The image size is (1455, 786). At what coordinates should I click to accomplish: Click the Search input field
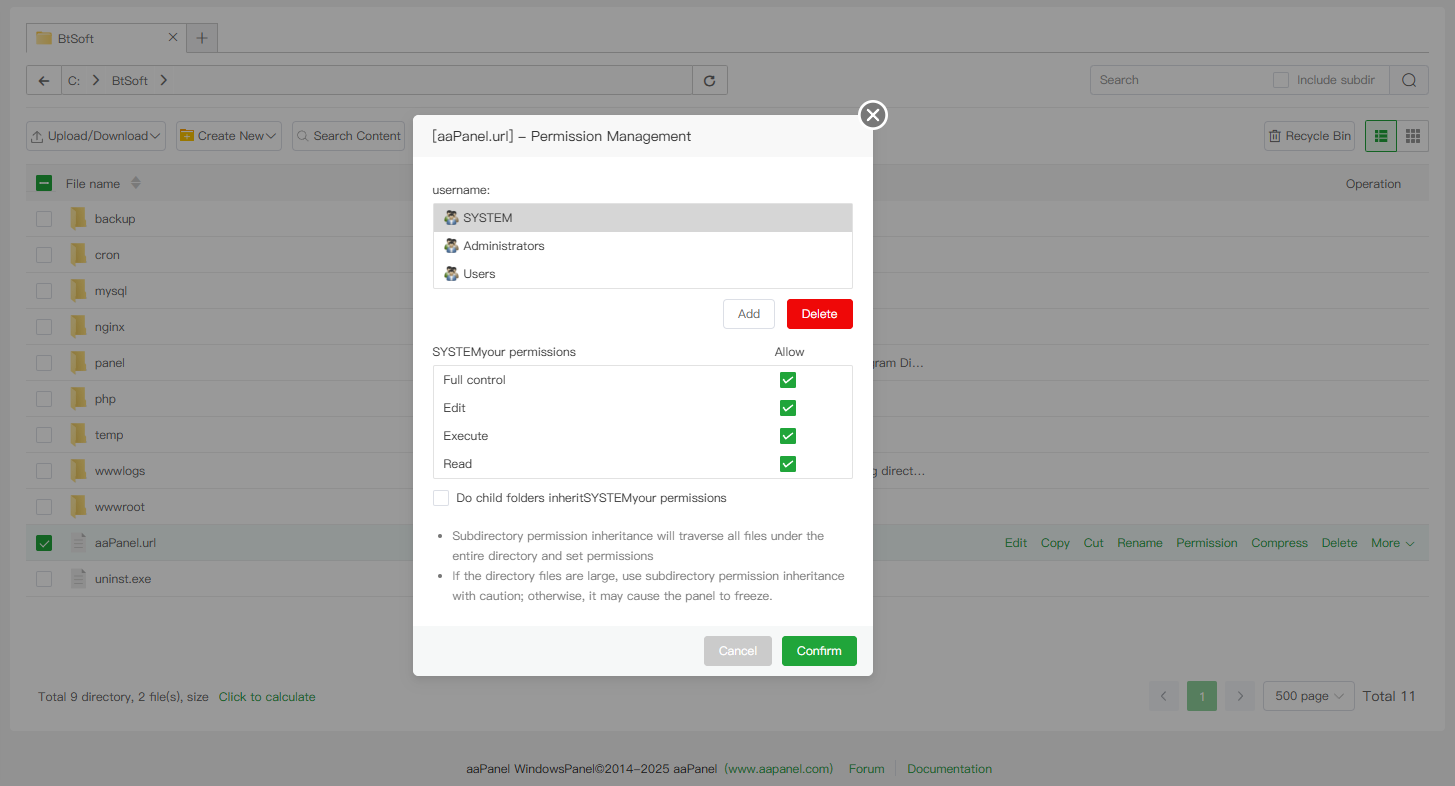click(x=1178, y=80)
